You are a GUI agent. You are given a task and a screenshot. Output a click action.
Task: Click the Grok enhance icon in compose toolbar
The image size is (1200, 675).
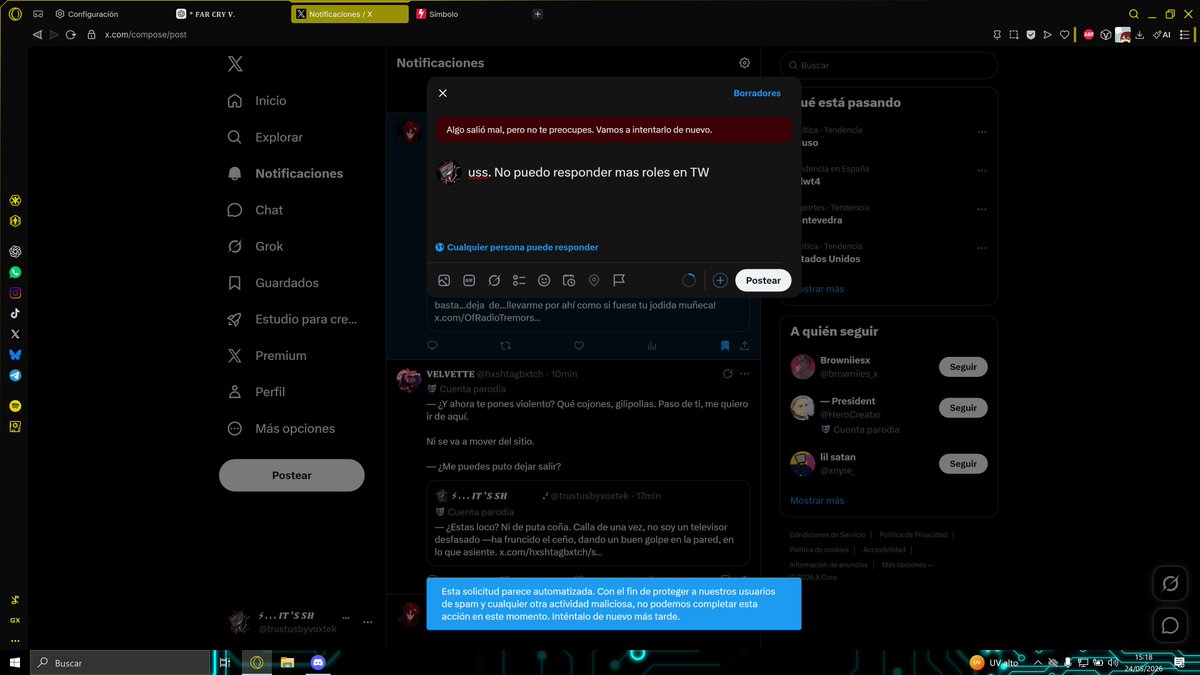[x=494, y=280]
